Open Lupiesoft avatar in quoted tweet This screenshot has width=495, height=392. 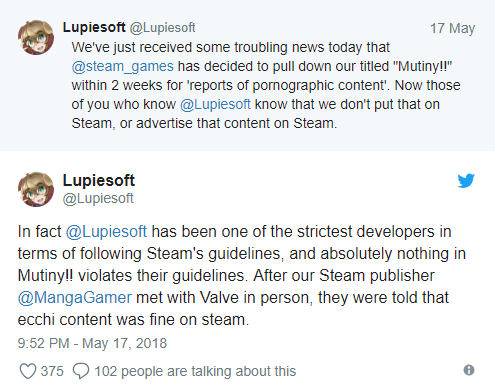coord(36,37)
